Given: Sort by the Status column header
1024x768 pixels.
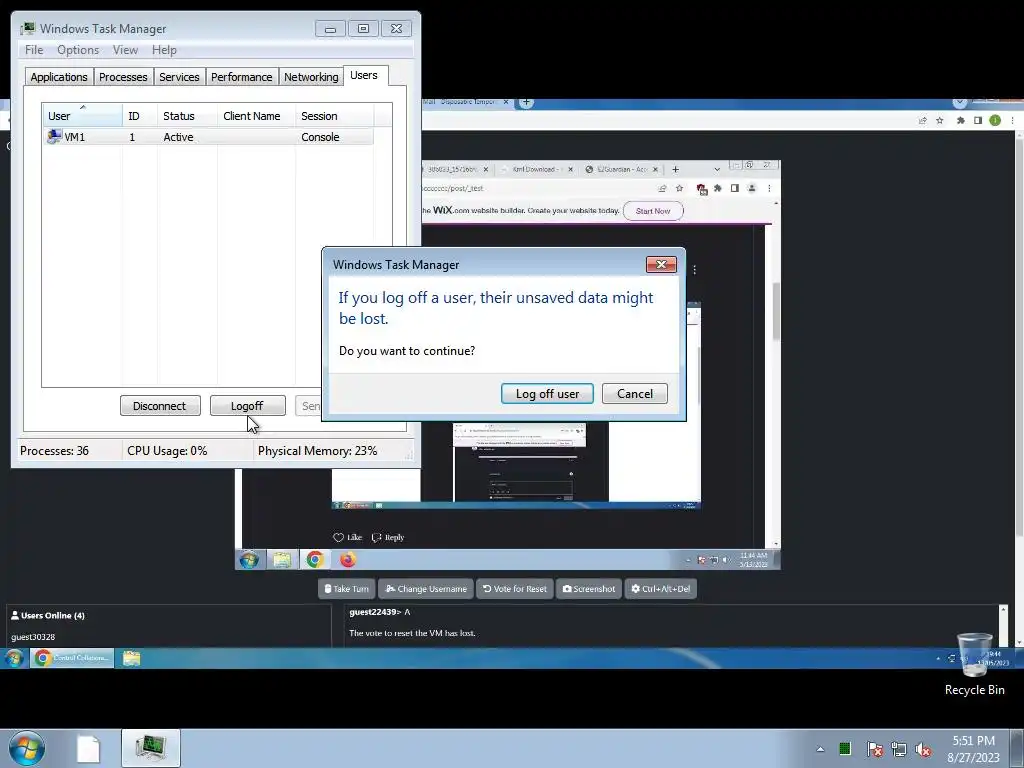Looking at the screenshot, I should click(x=187, y=116).
